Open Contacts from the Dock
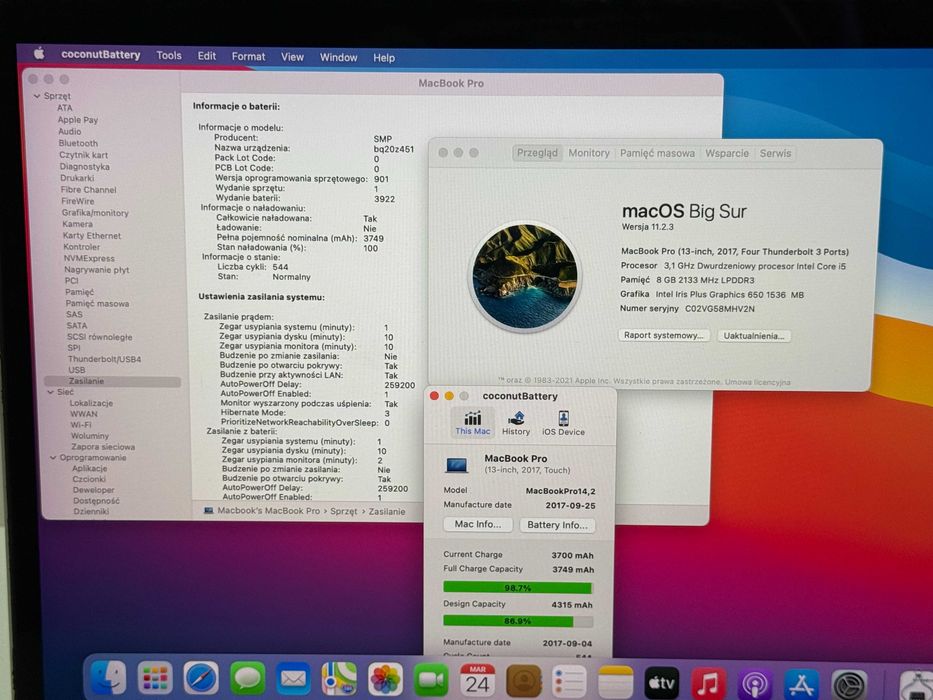Viewport: 933px width, 700px height. [x=524, y=681]
